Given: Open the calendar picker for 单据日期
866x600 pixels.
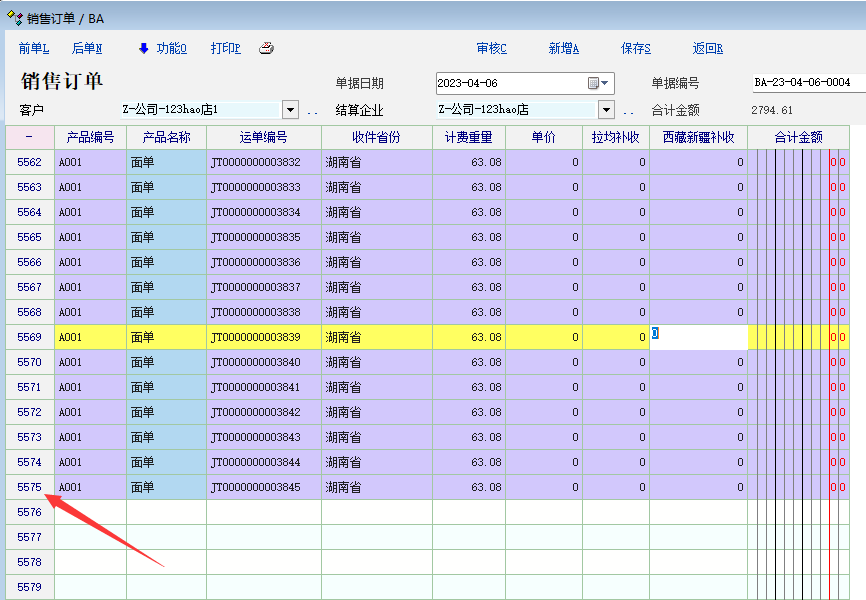Looking at the screenshot, I should pyautogui.click(x=598, y=83).
